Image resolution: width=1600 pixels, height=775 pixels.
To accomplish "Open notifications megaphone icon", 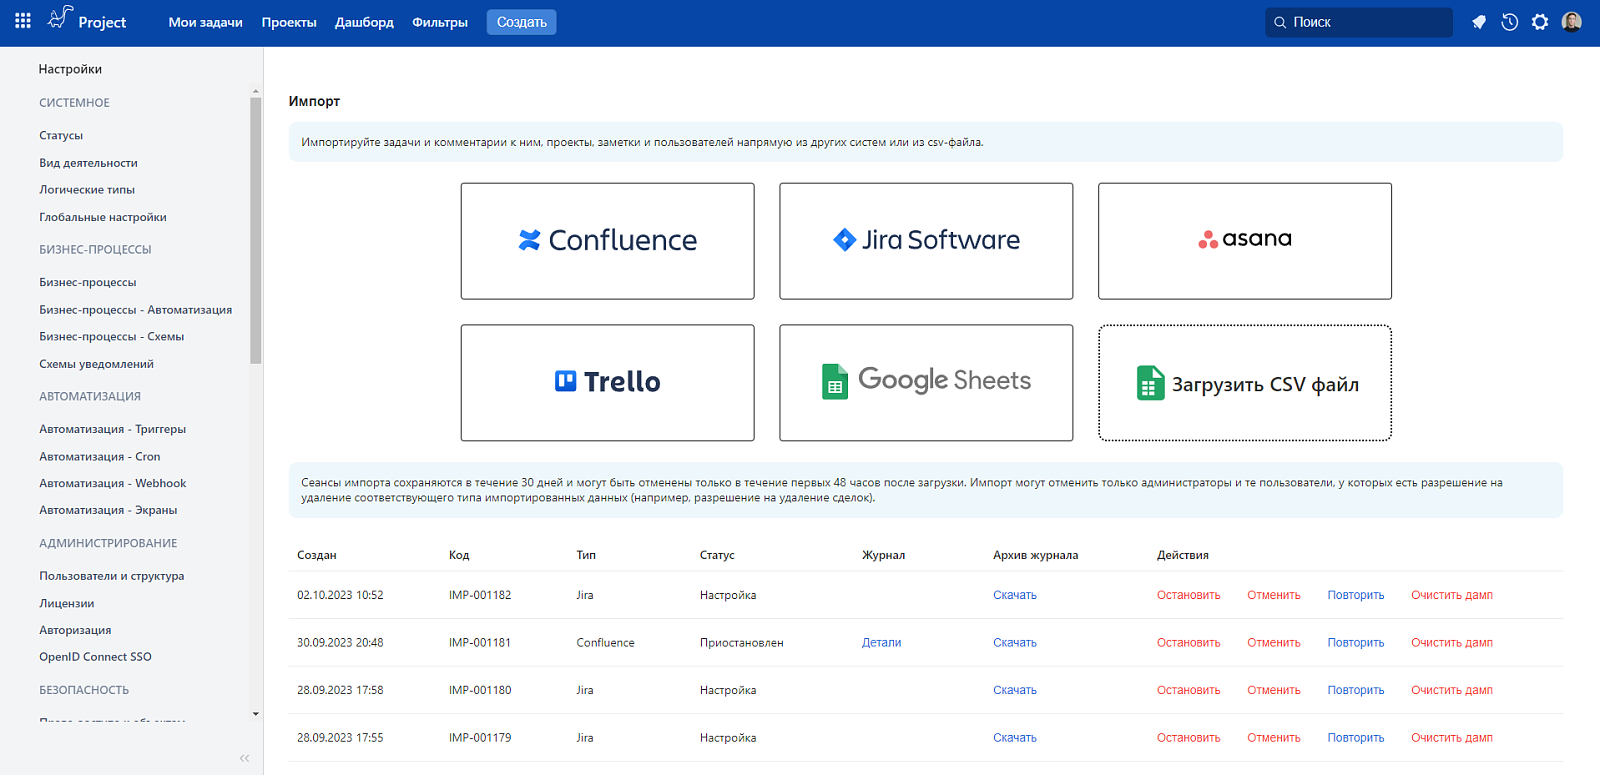I will click(x=1479, y=22).
